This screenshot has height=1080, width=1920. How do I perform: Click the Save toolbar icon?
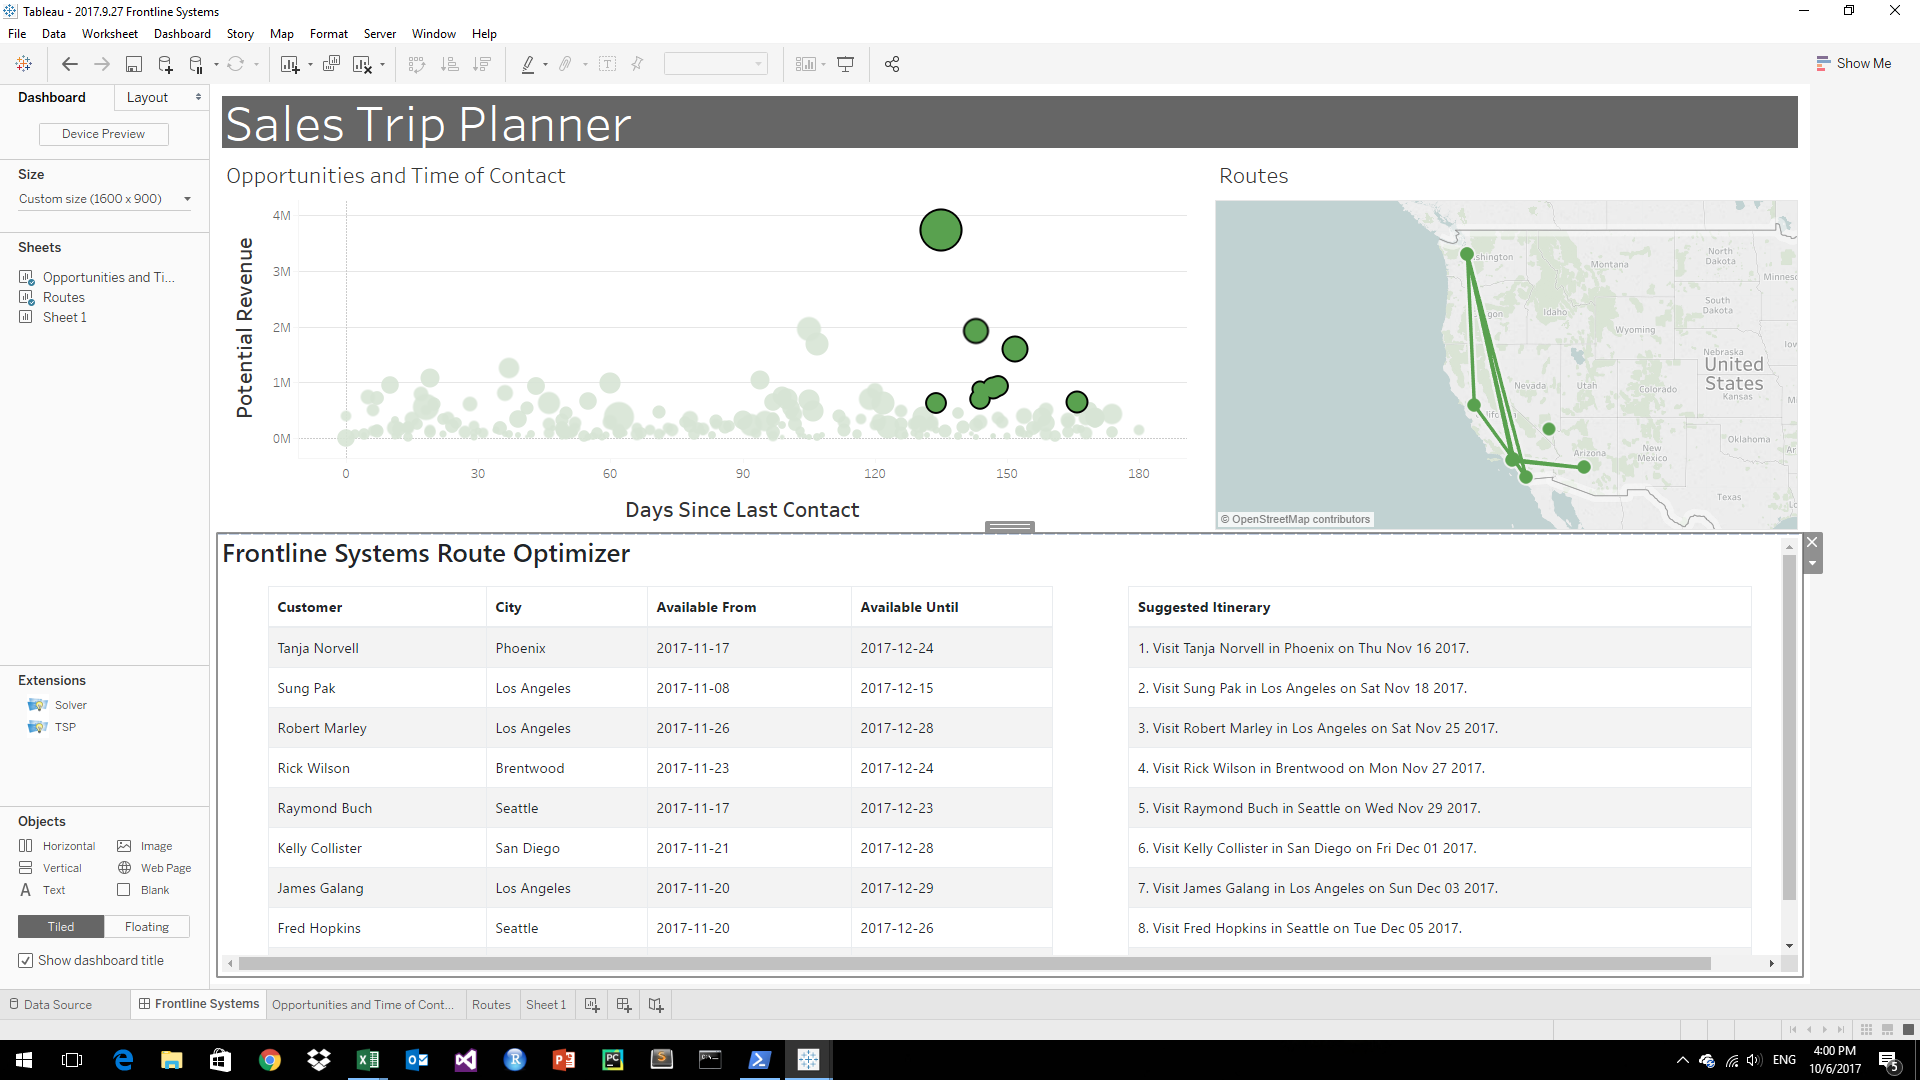pos(133,64)
